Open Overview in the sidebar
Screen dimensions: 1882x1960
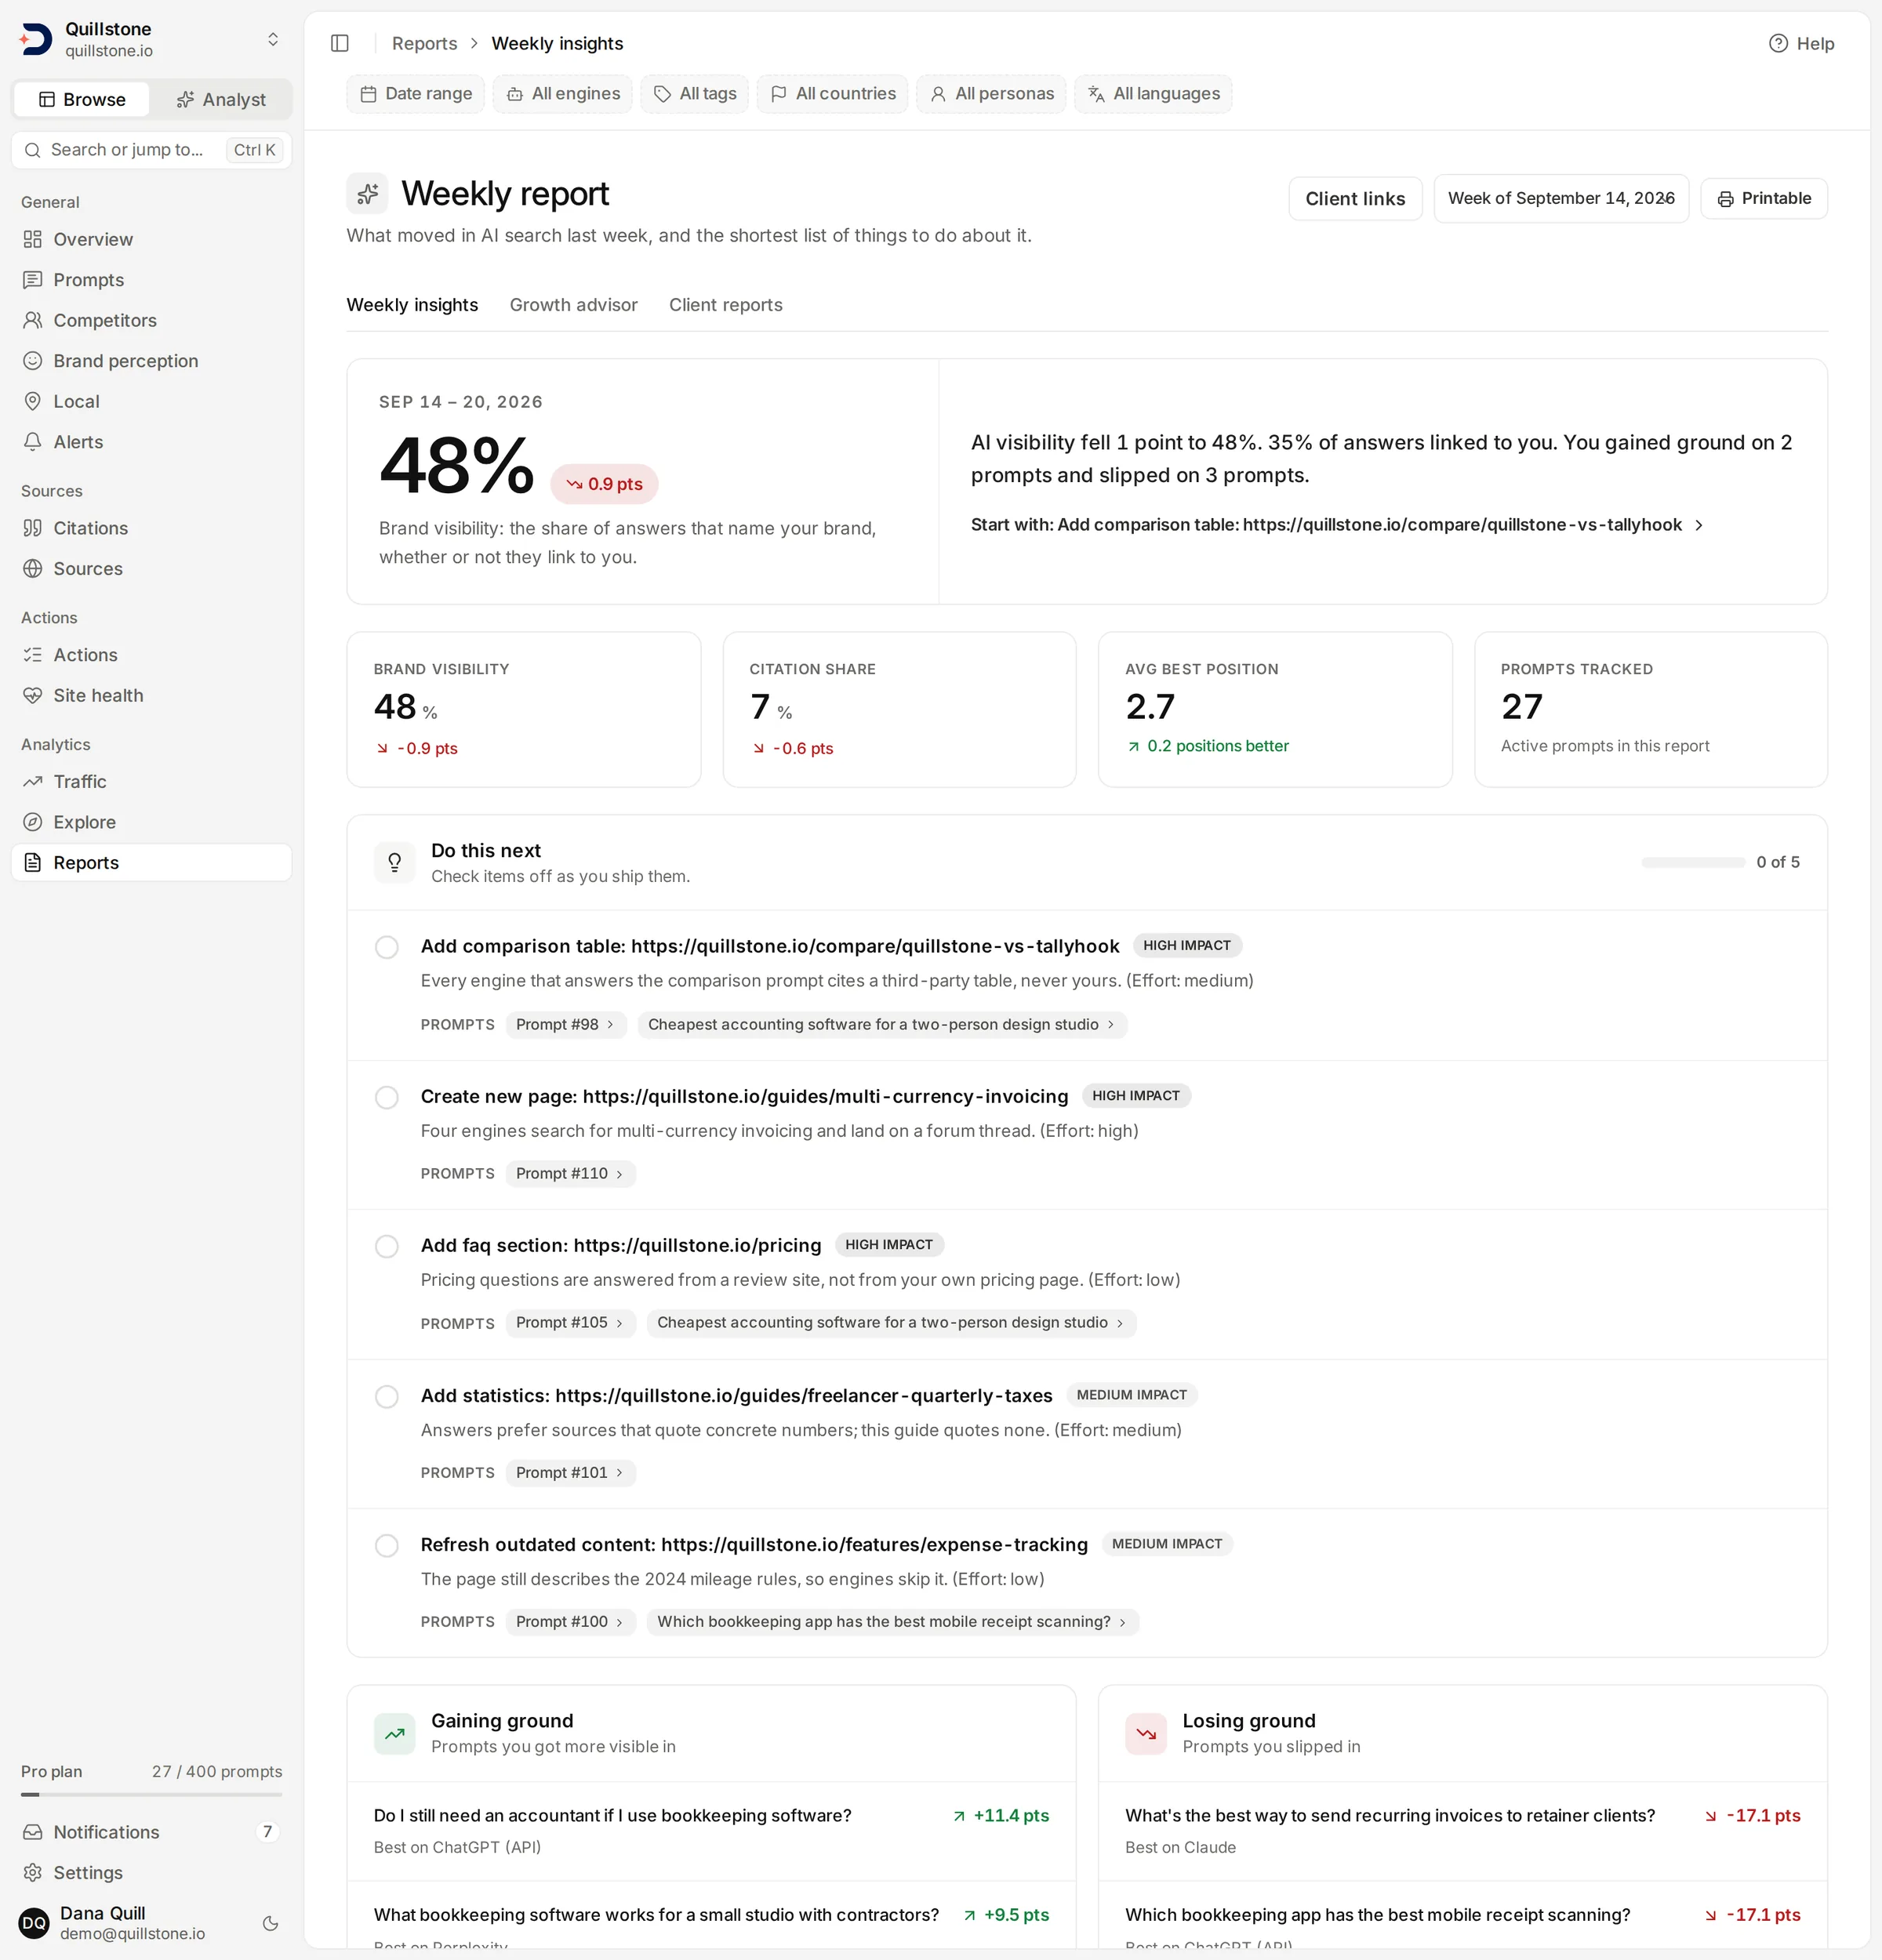click(152, 239)
